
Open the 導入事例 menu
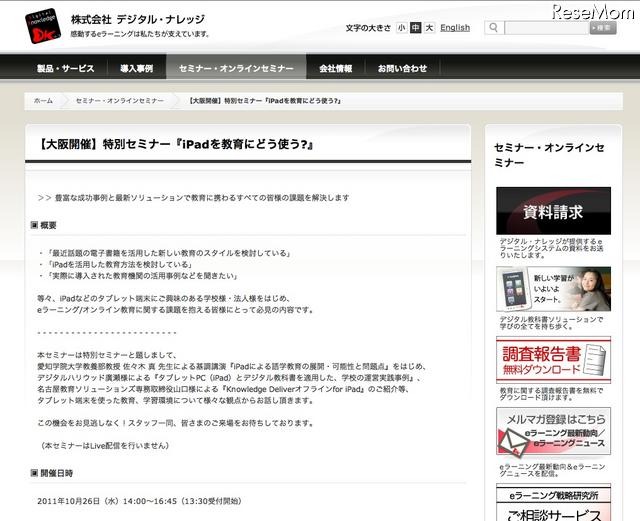click(x=136, y=68)
